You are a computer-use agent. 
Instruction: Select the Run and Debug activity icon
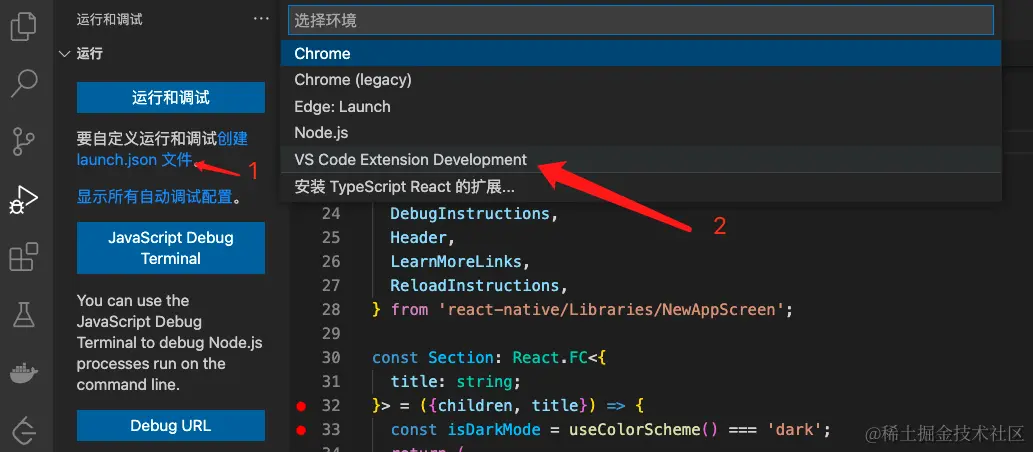tap(24, 200)
